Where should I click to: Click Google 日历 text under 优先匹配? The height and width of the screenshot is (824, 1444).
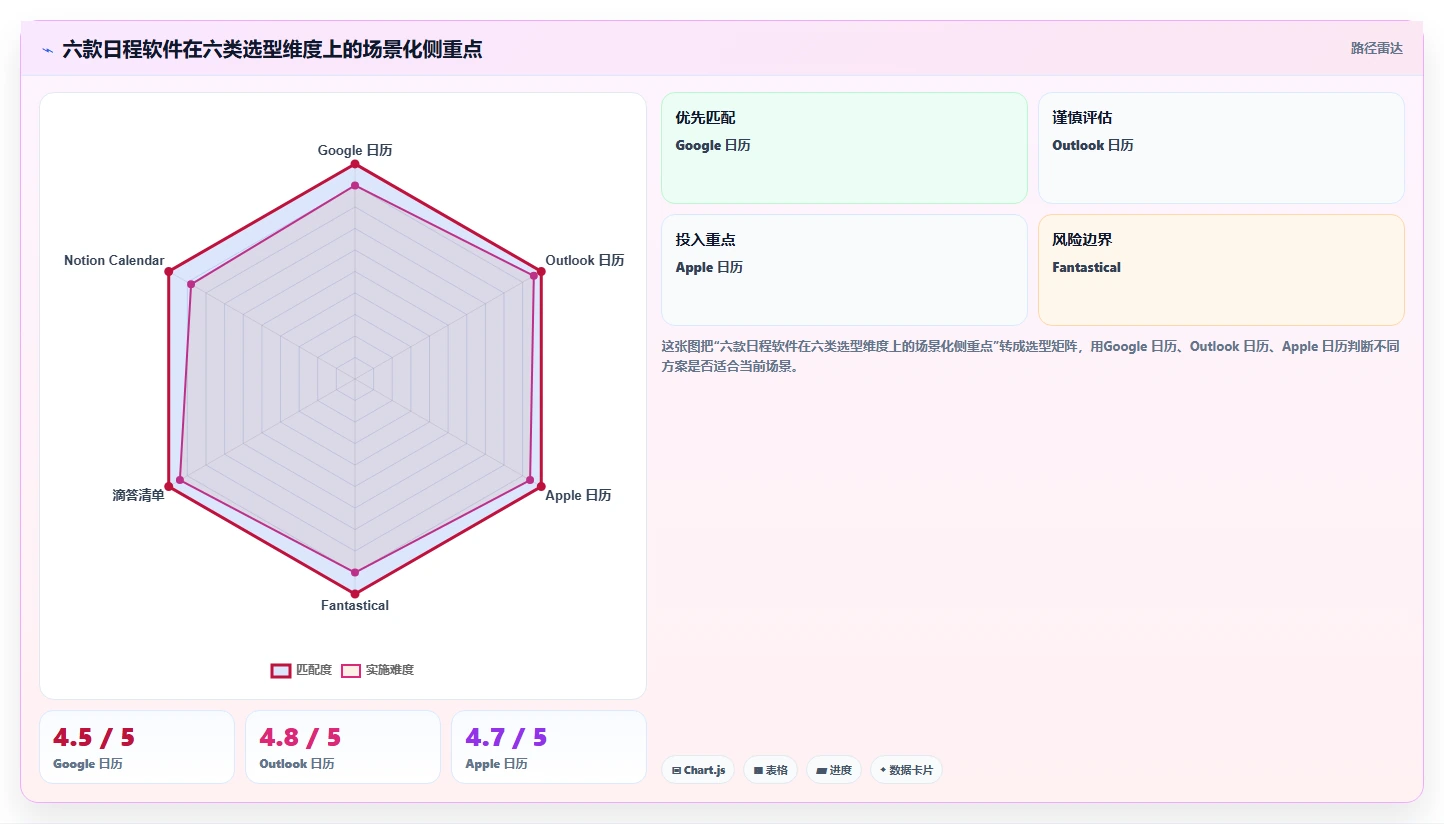pos(713,145)
